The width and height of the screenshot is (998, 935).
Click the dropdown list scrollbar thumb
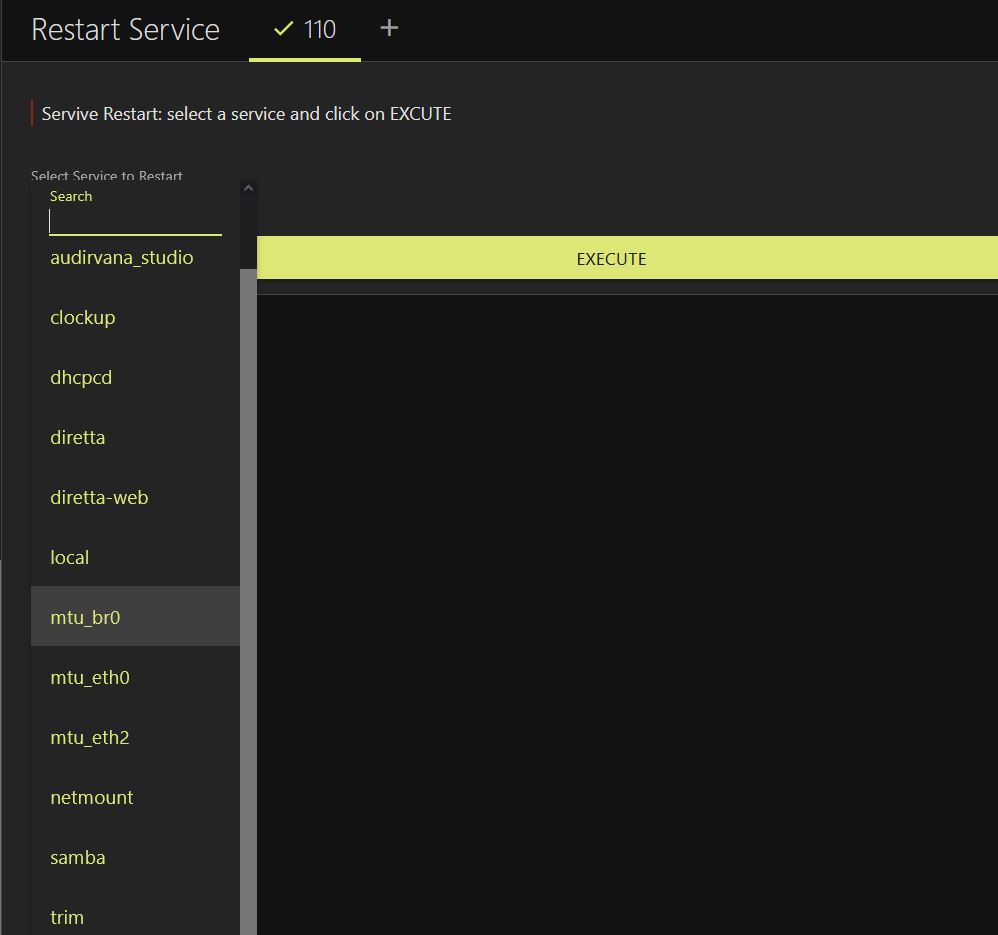click(248, 601)
